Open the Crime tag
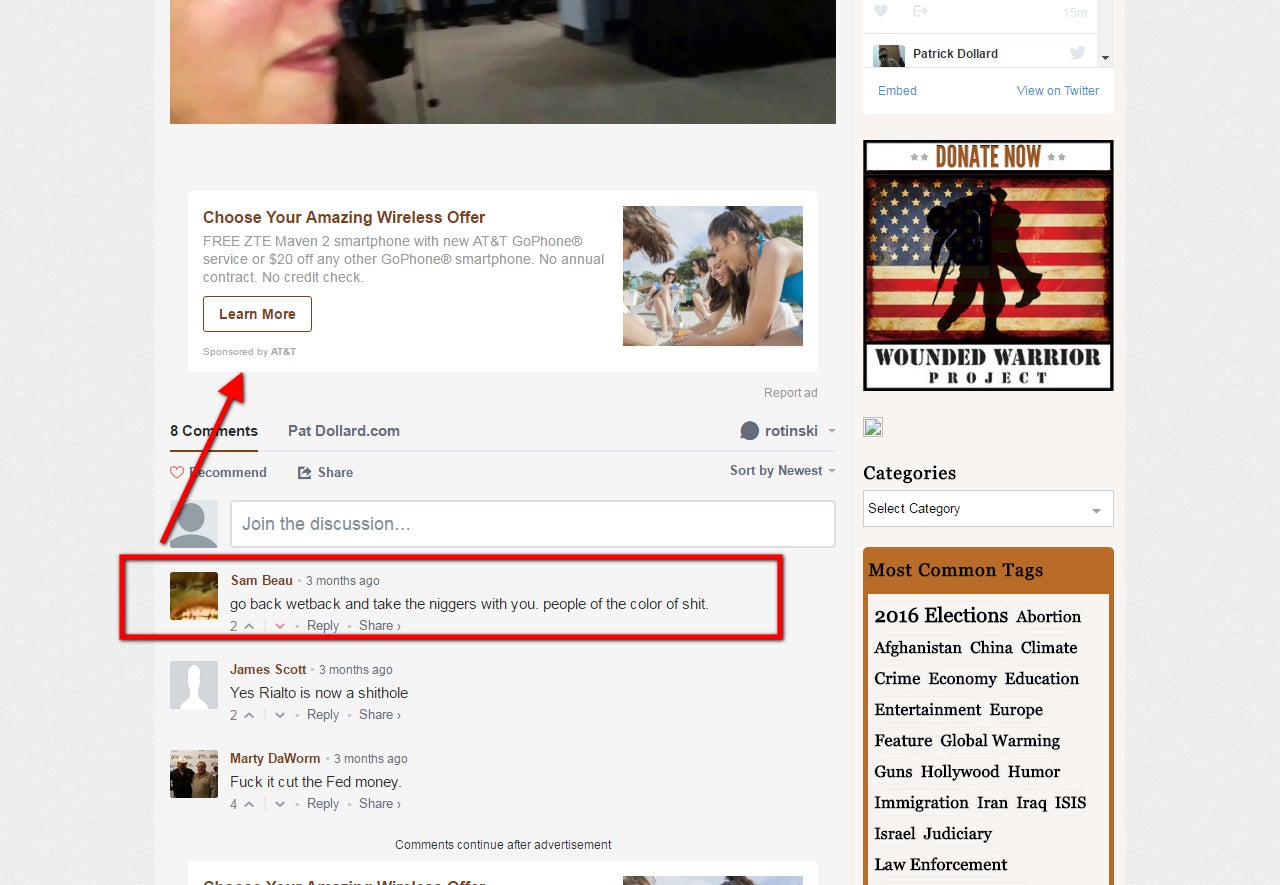Image resolution: width=1280 pixels, height=885 pixels. point(897,679)
